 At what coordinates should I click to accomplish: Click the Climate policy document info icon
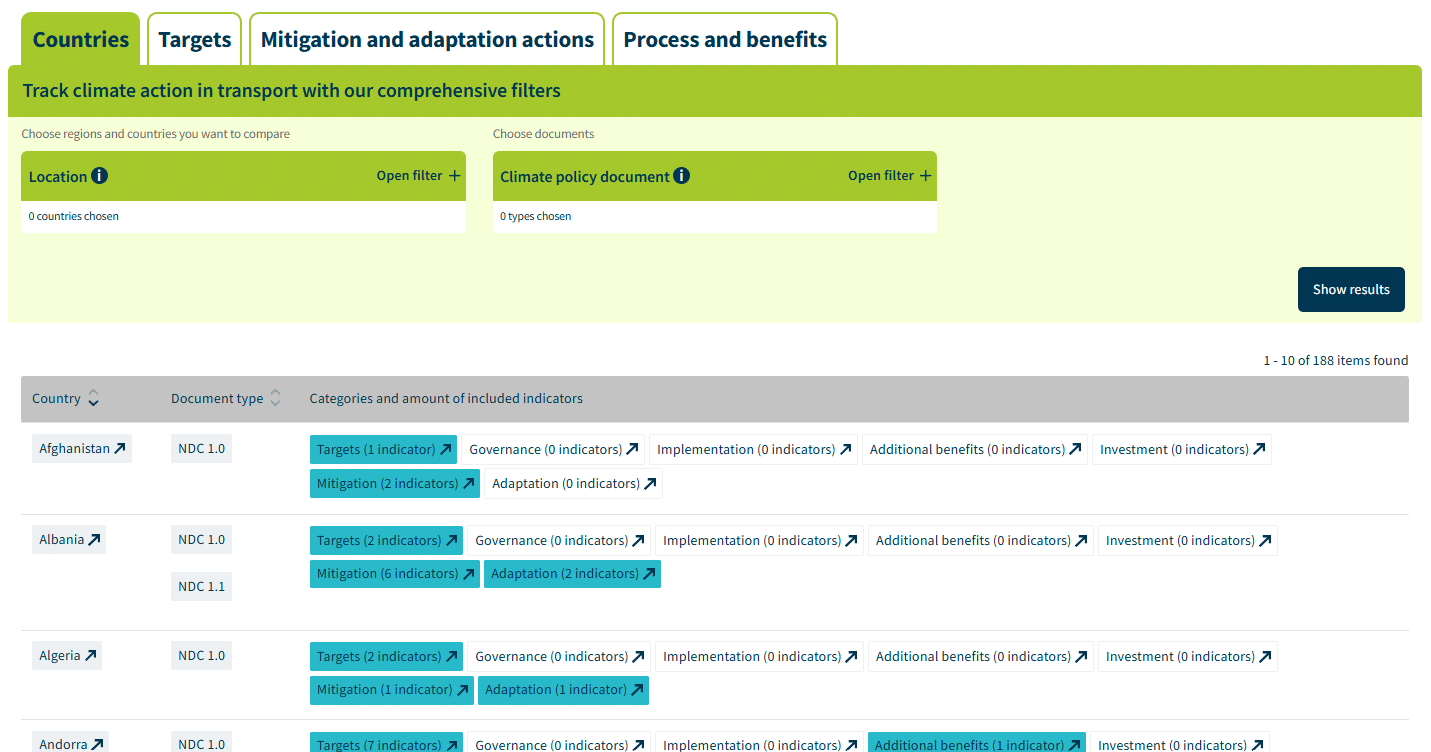(681, 176)
